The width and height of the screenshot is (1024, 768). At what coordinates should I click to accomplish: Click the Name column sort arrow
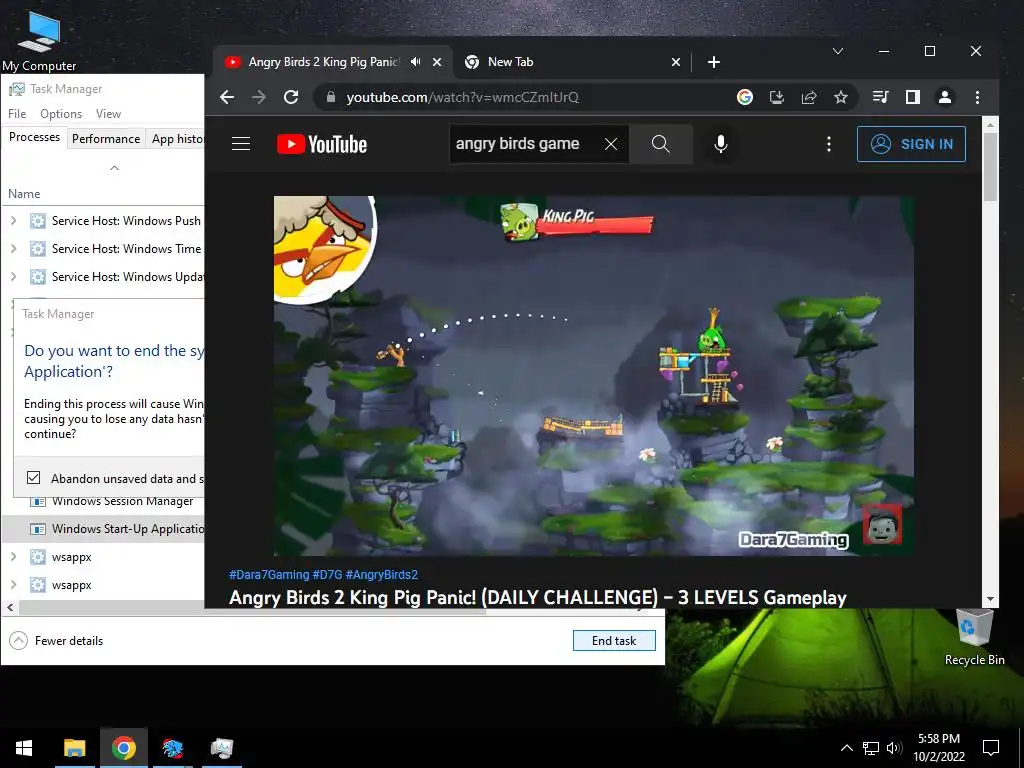(114, 168)
